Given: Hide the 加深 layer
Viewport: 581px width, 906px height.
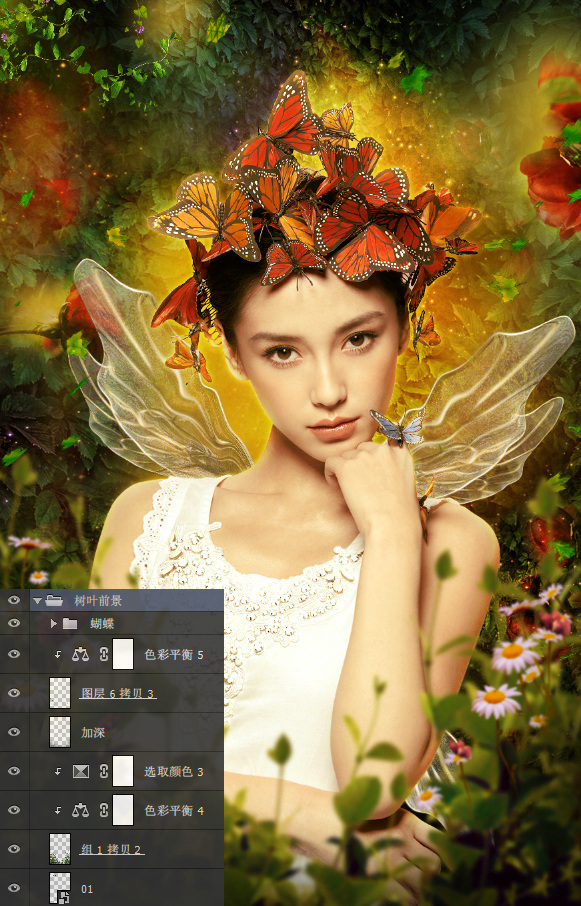Looking at the screenshot, I should 14,732.
